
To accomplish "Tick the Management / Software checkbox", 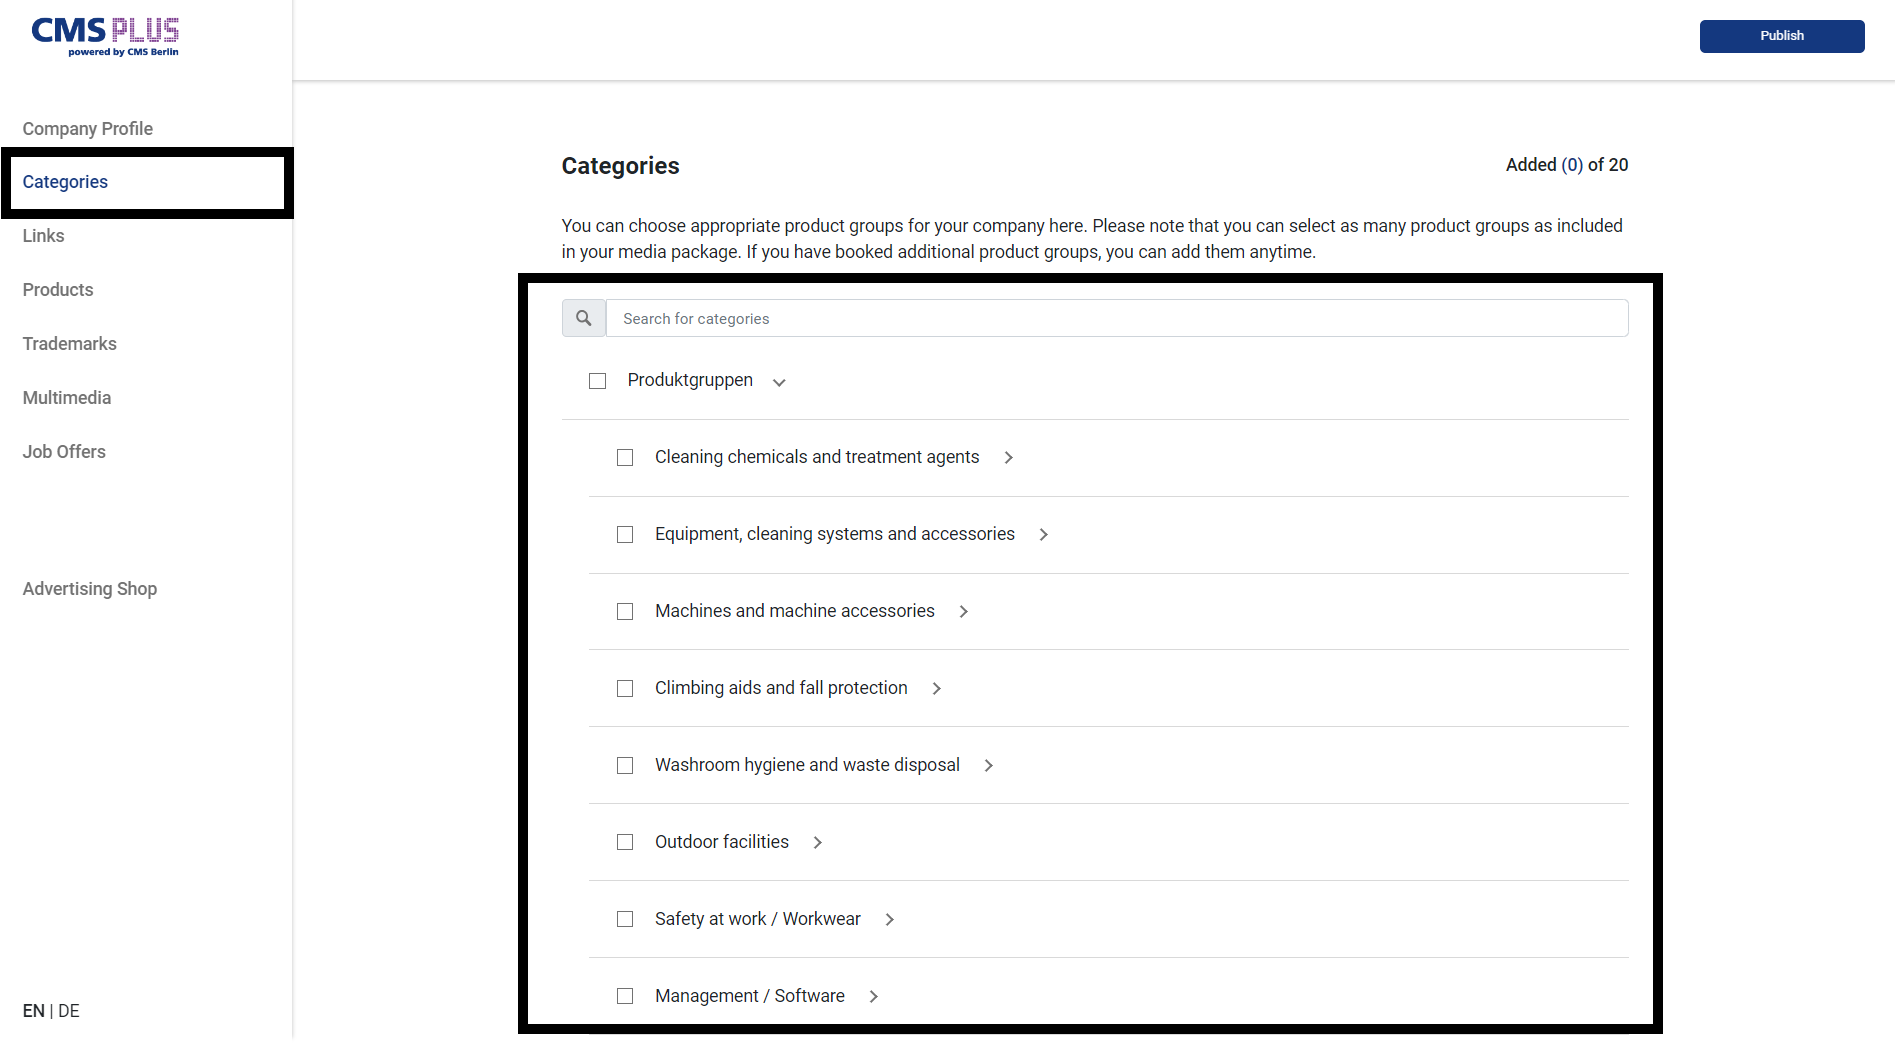I will tap(625, 996).
